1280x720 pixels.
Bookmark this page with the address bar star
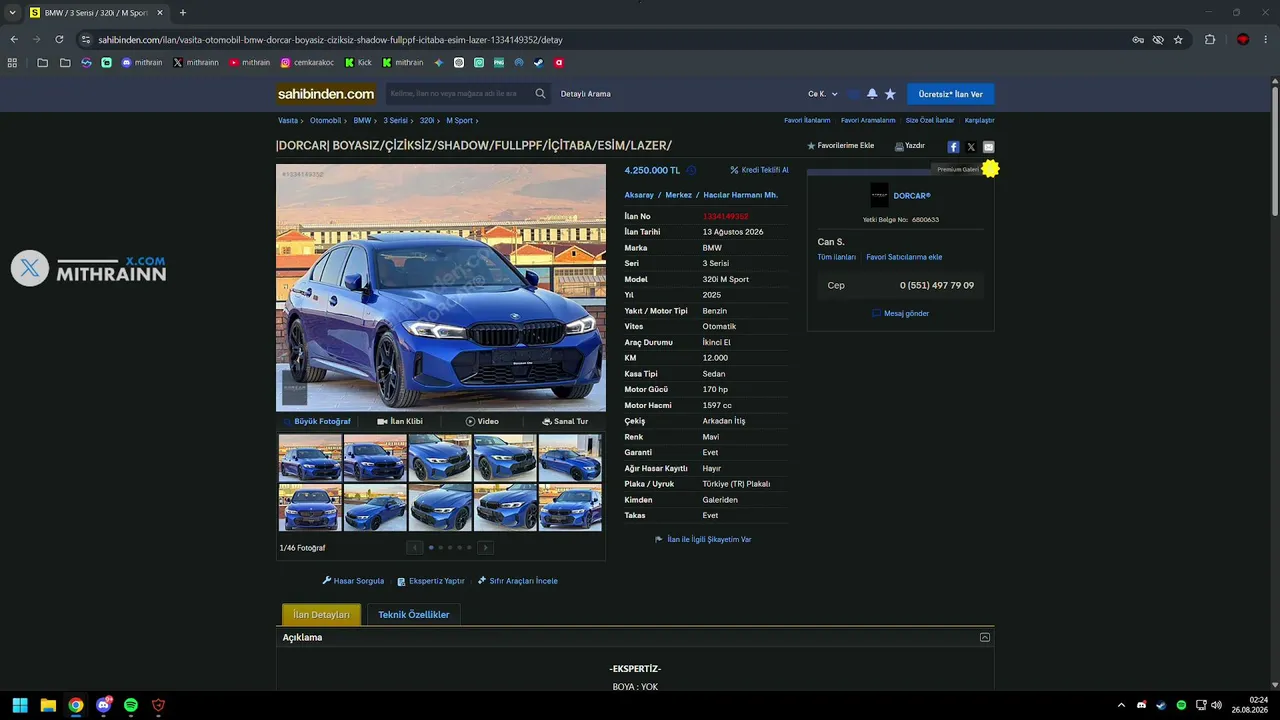[1178, 40]
